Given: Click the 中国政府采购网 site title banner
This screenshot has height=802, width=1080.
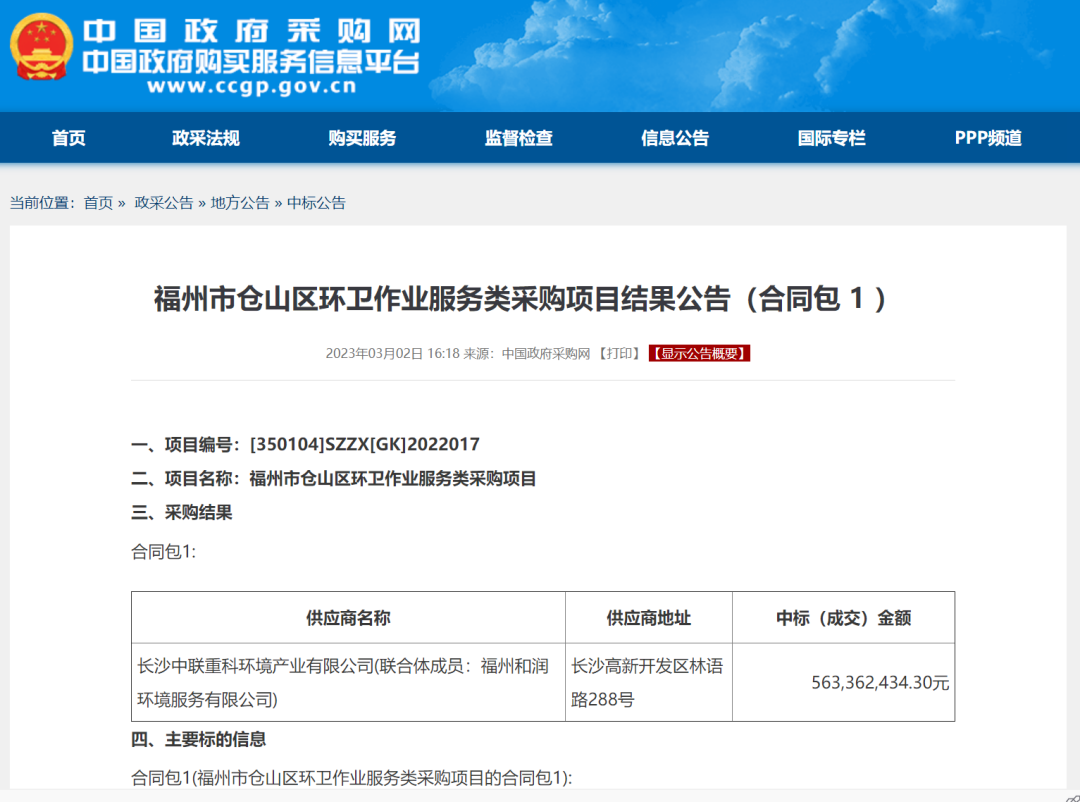Looking at the screenshot, I should click(251, 31).
